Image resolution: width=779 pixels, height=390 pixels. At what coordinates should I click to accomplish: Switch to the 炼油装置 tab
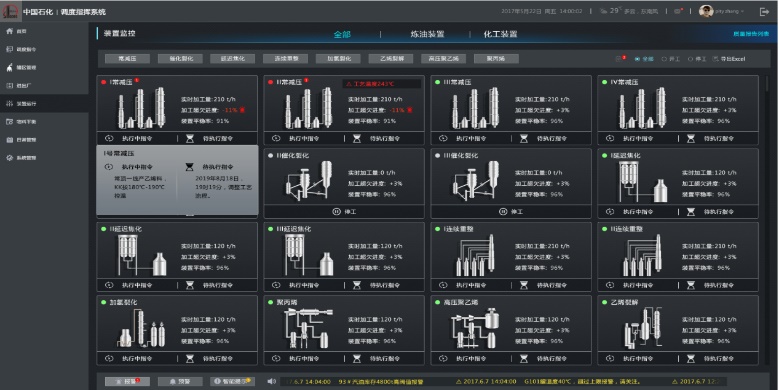click(427, 34)
